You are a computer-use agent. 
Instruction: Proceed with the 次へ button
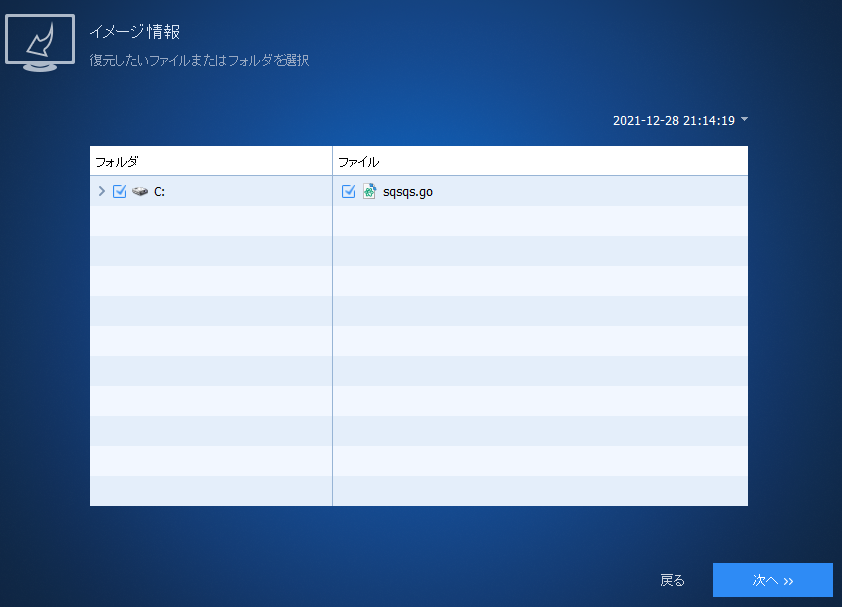[773, 580]
